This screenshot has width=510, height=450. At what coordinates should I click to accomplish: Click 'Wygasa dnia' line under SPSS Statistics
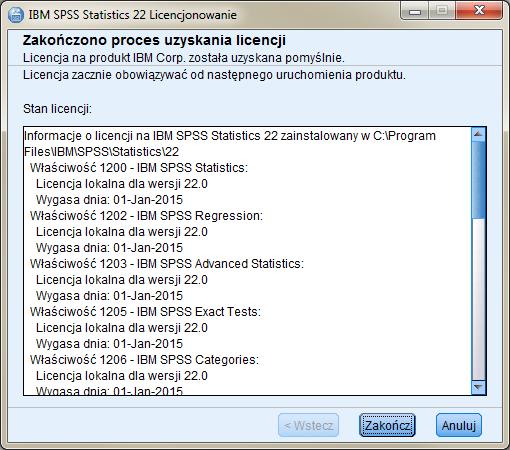(x=109, y=200)
